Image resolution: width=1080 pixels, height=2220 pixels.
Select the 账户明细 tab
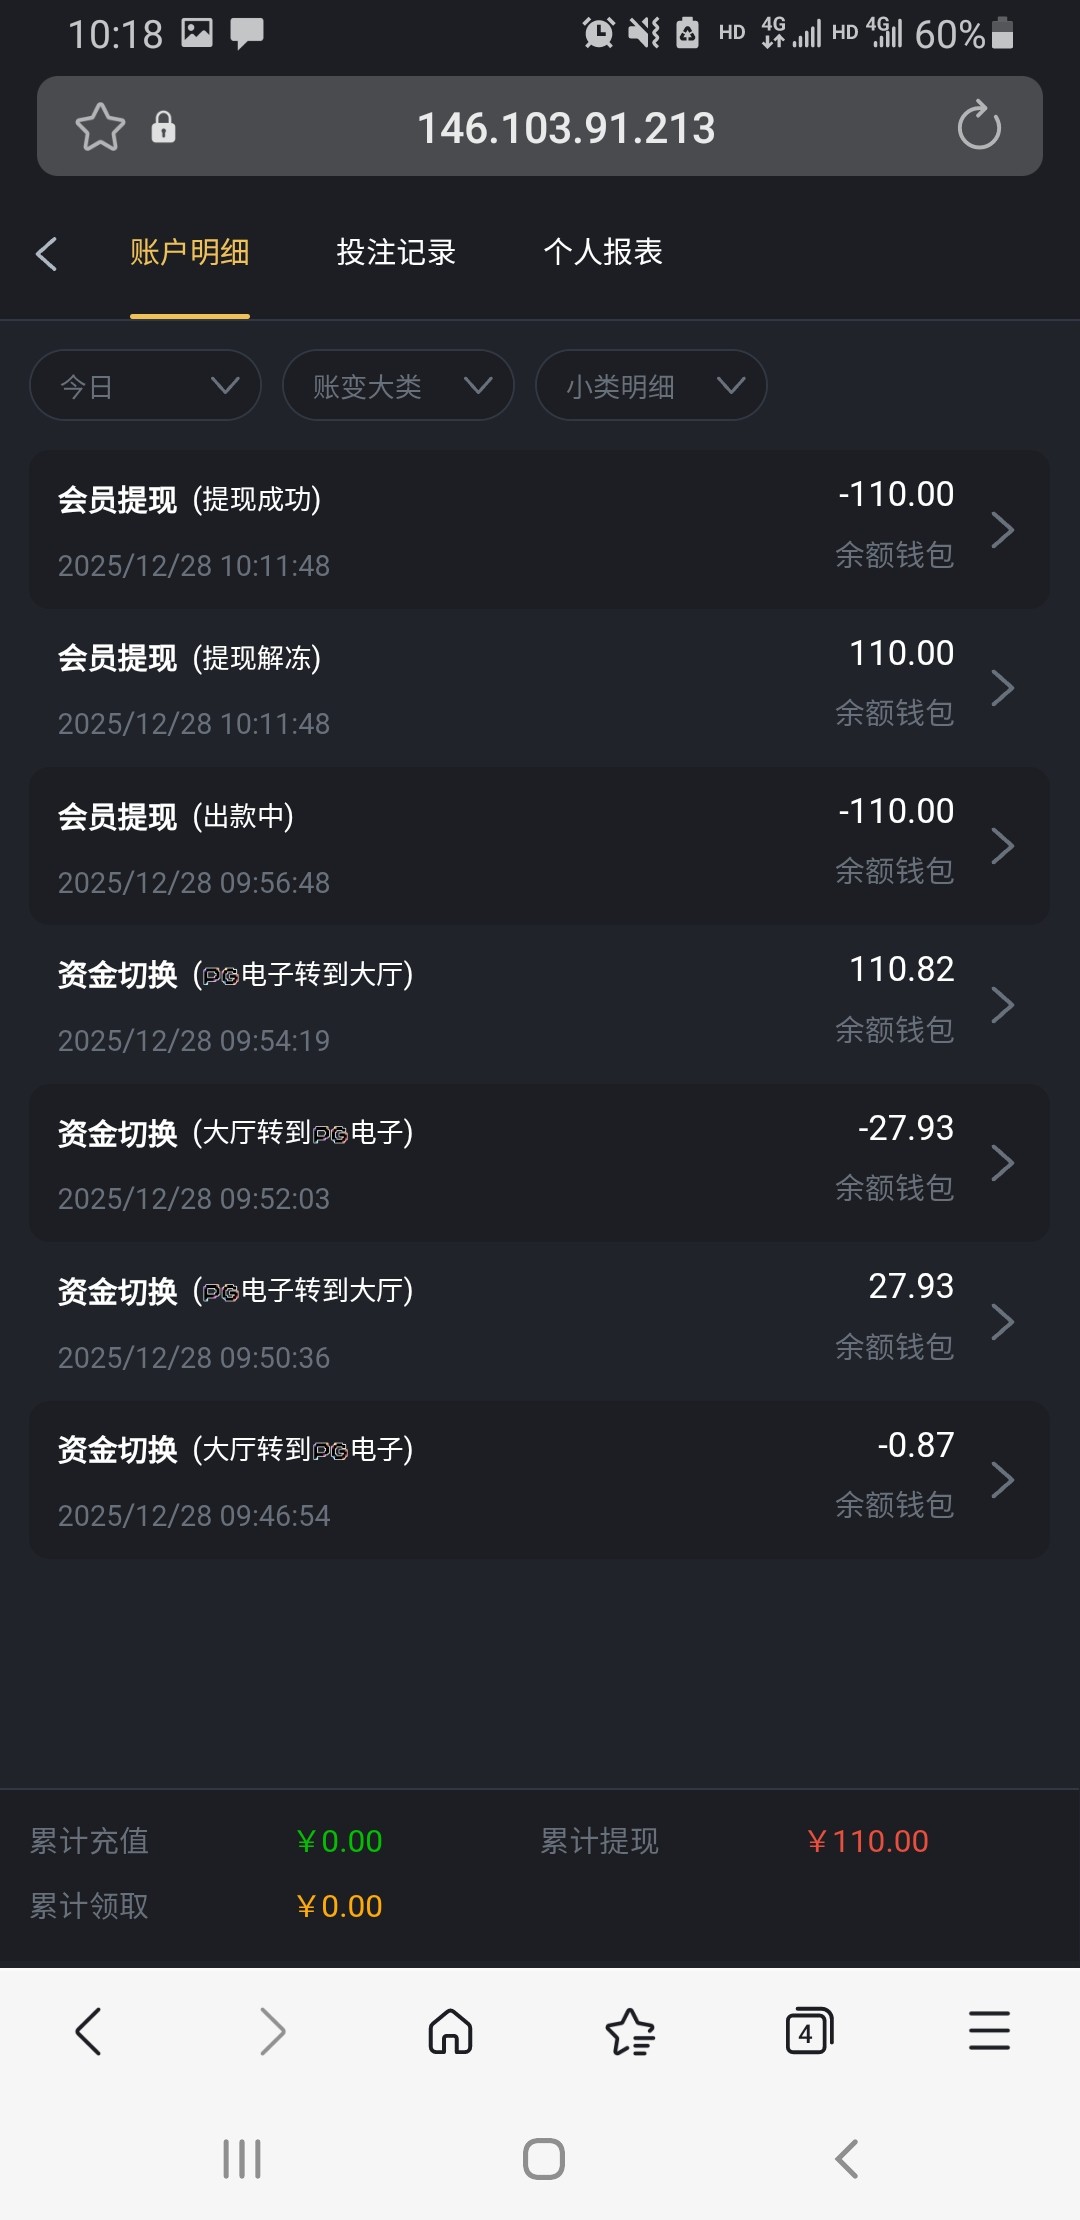click(x=190, y=252)
